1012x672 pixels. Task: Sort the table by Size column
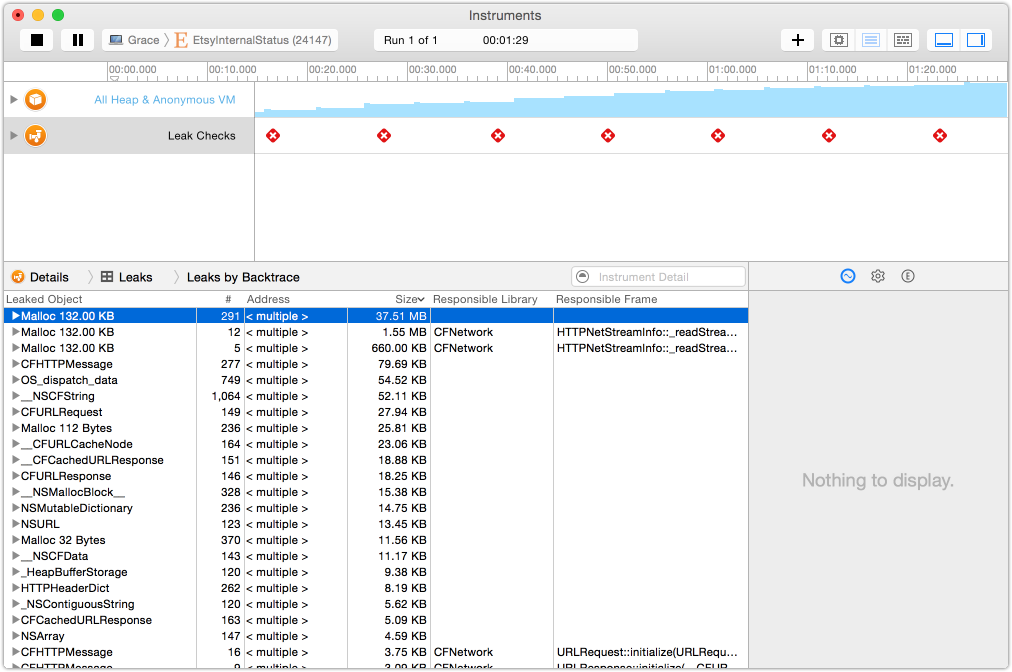coord(408,299)
